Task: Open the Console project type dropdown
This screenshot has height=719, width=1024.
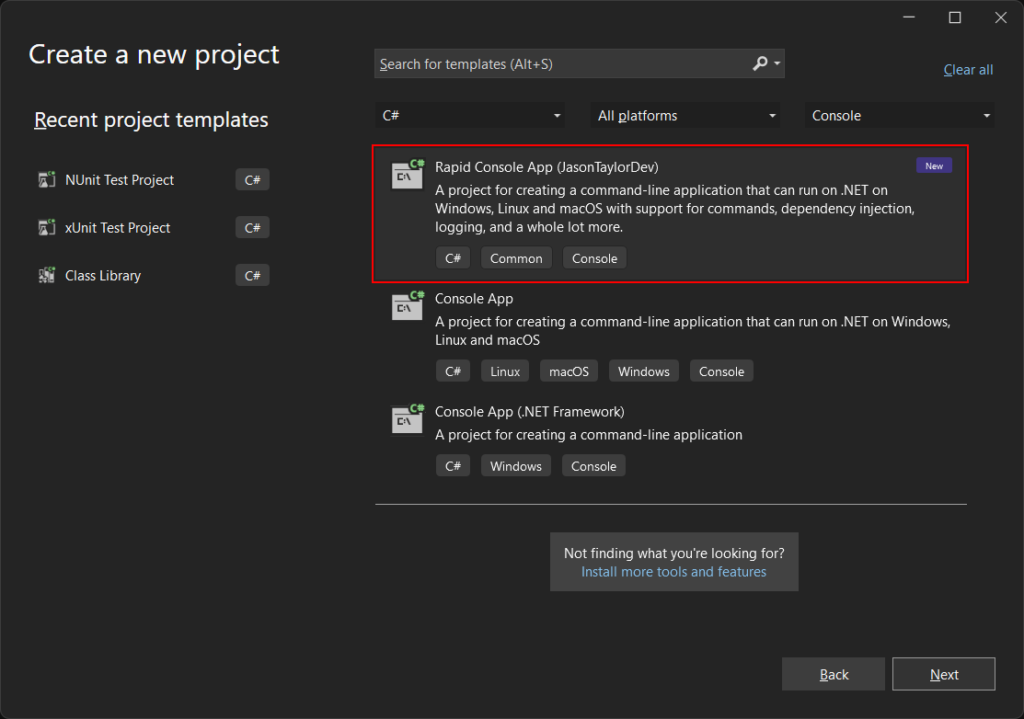Action: (x=899, y=116)
